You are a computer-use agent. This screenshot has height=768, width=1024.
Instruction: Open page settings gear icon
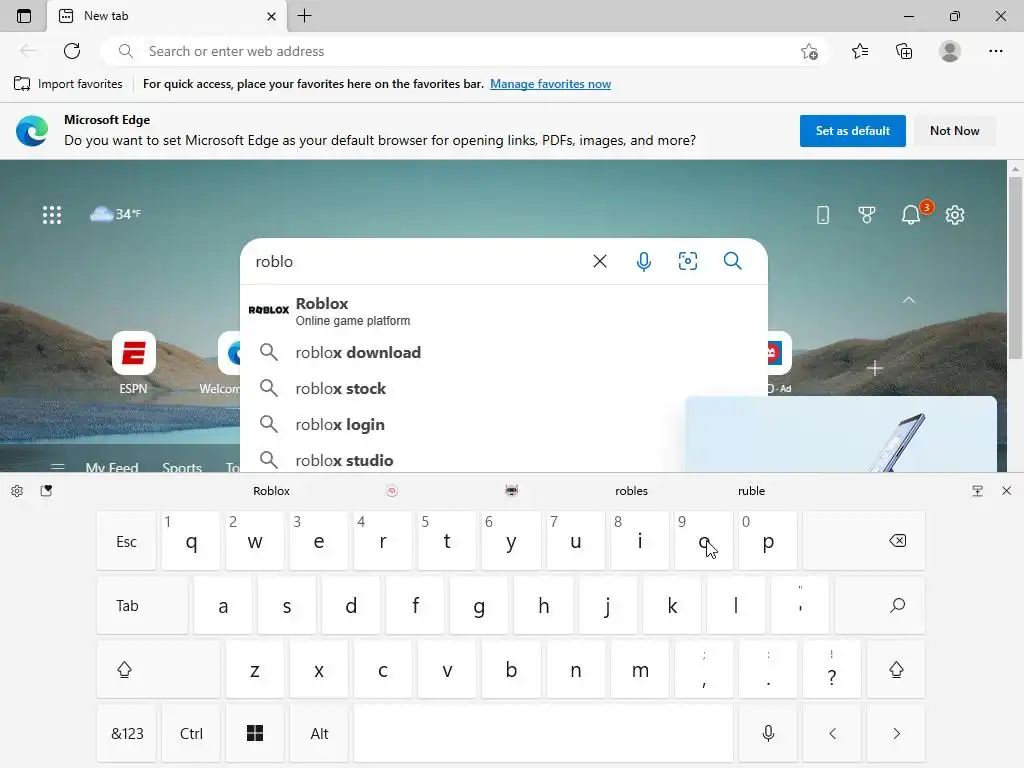(955, 215)
